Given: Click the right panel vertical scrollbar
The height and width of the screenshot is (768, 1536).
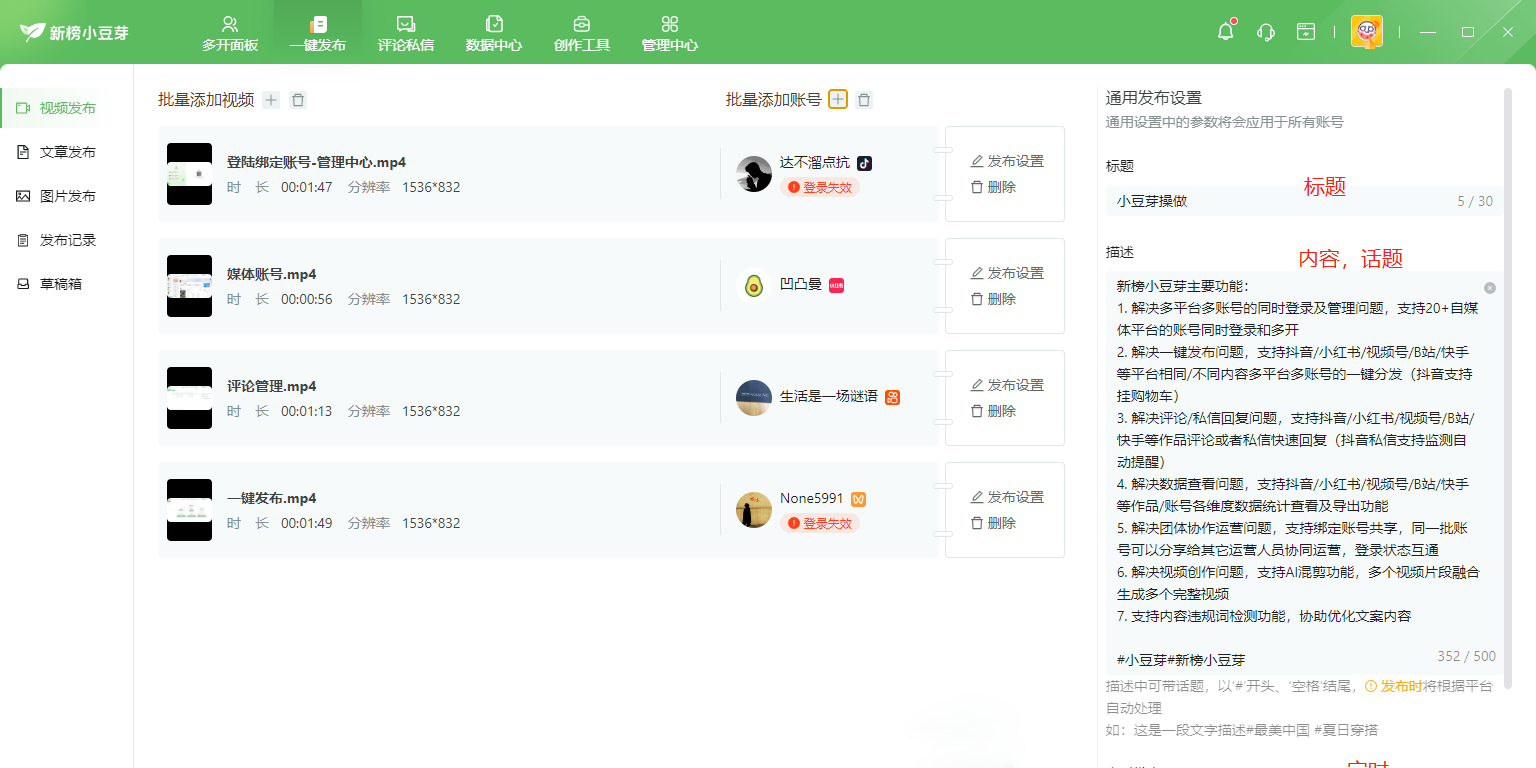Looking at the screenshot, I should pos(1507,388).
